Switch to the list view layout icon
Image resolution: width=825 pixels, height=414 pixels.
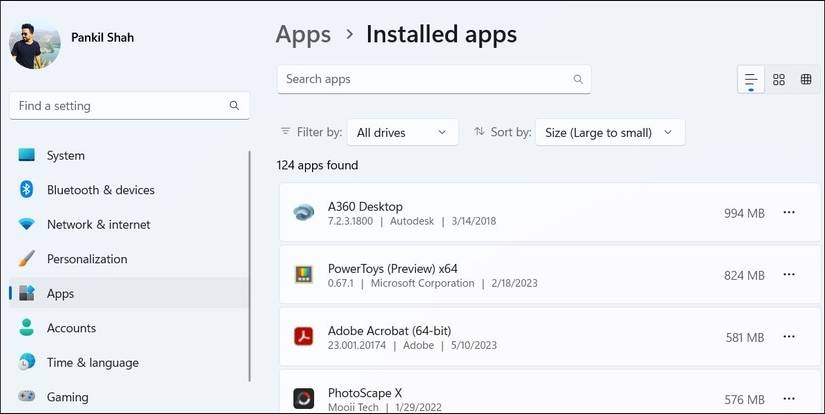[750, 80]
